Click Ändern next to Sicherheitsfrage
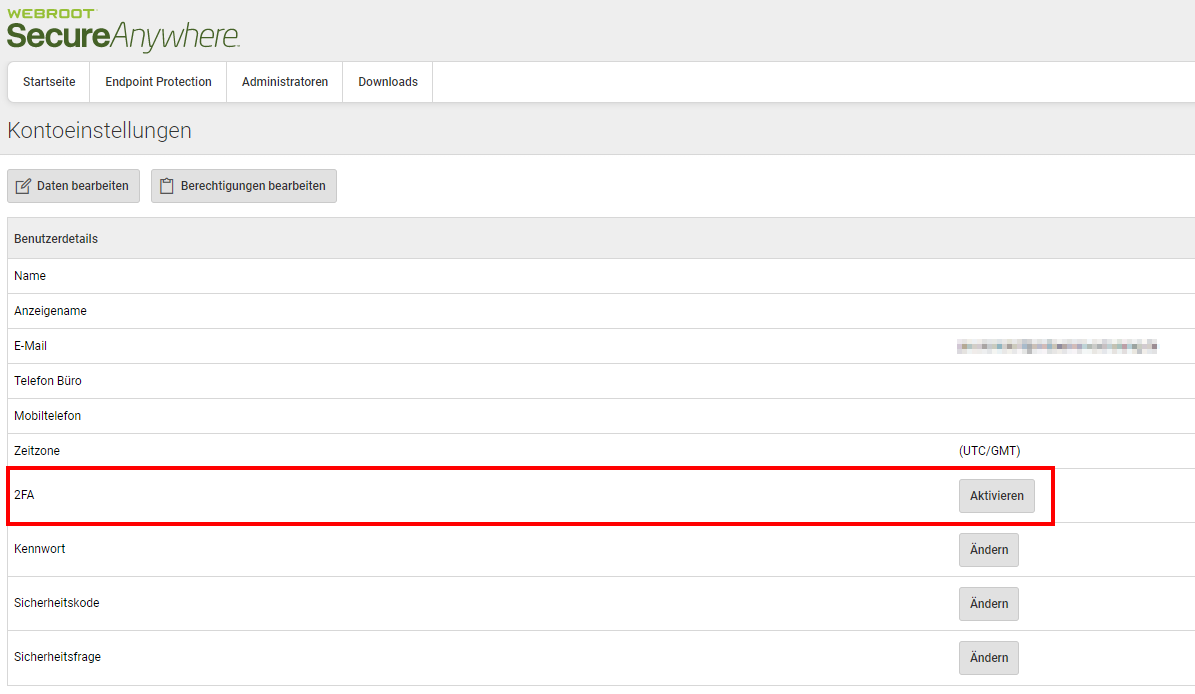1195x694 pixels. 988,658
